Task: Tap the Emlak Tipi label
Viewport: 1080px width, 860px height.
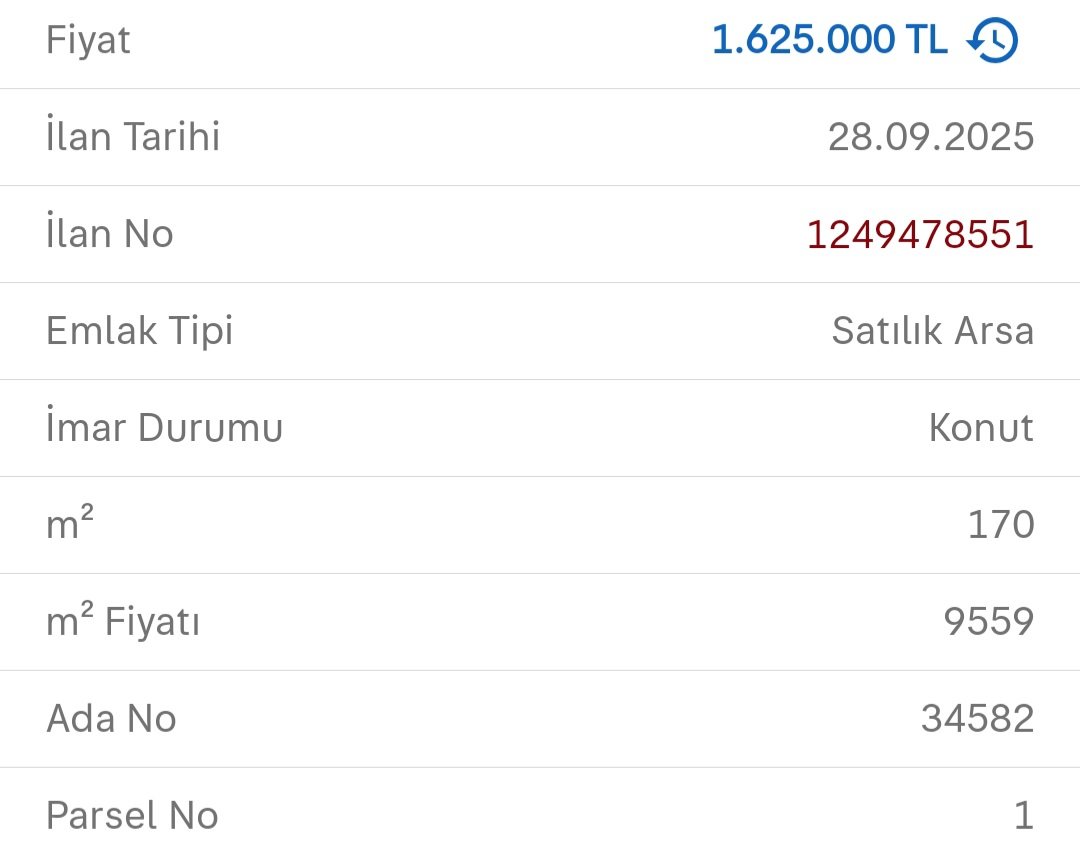Action: coord(140,331)
